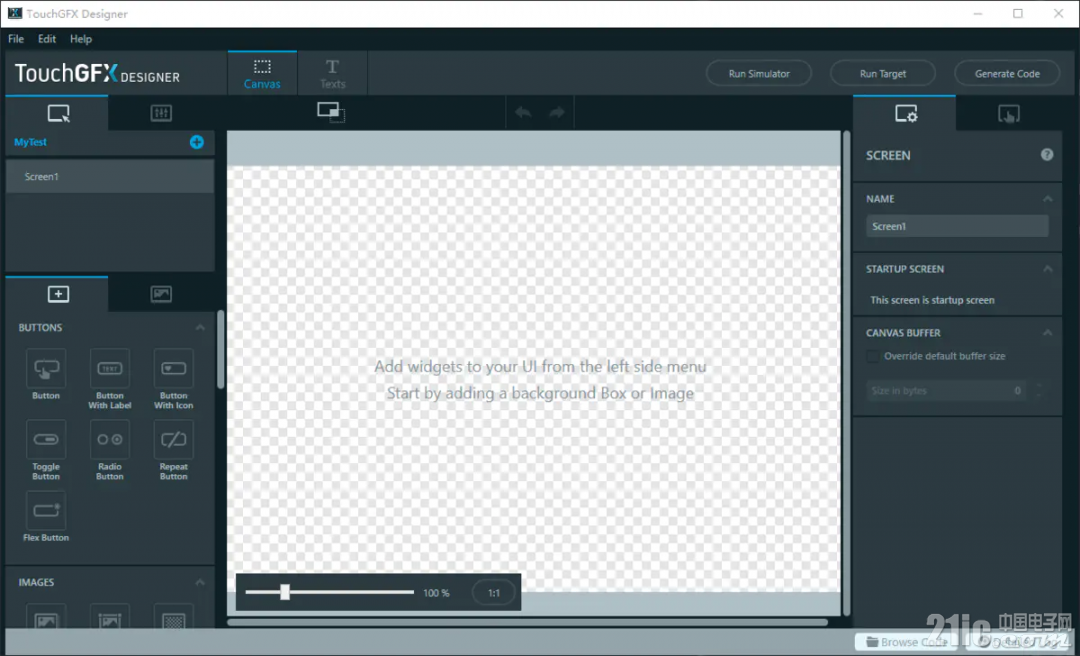Click the Size in bytes field

[946, 391]
